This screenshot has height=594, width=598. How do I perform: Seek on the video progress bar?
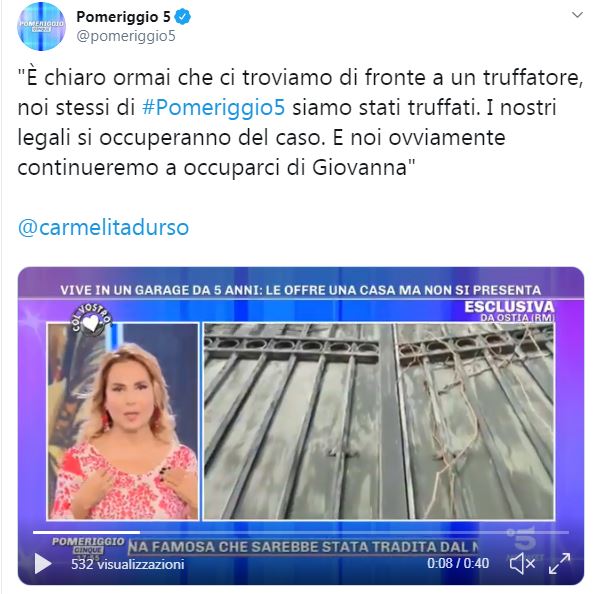(x=301, y=532)
